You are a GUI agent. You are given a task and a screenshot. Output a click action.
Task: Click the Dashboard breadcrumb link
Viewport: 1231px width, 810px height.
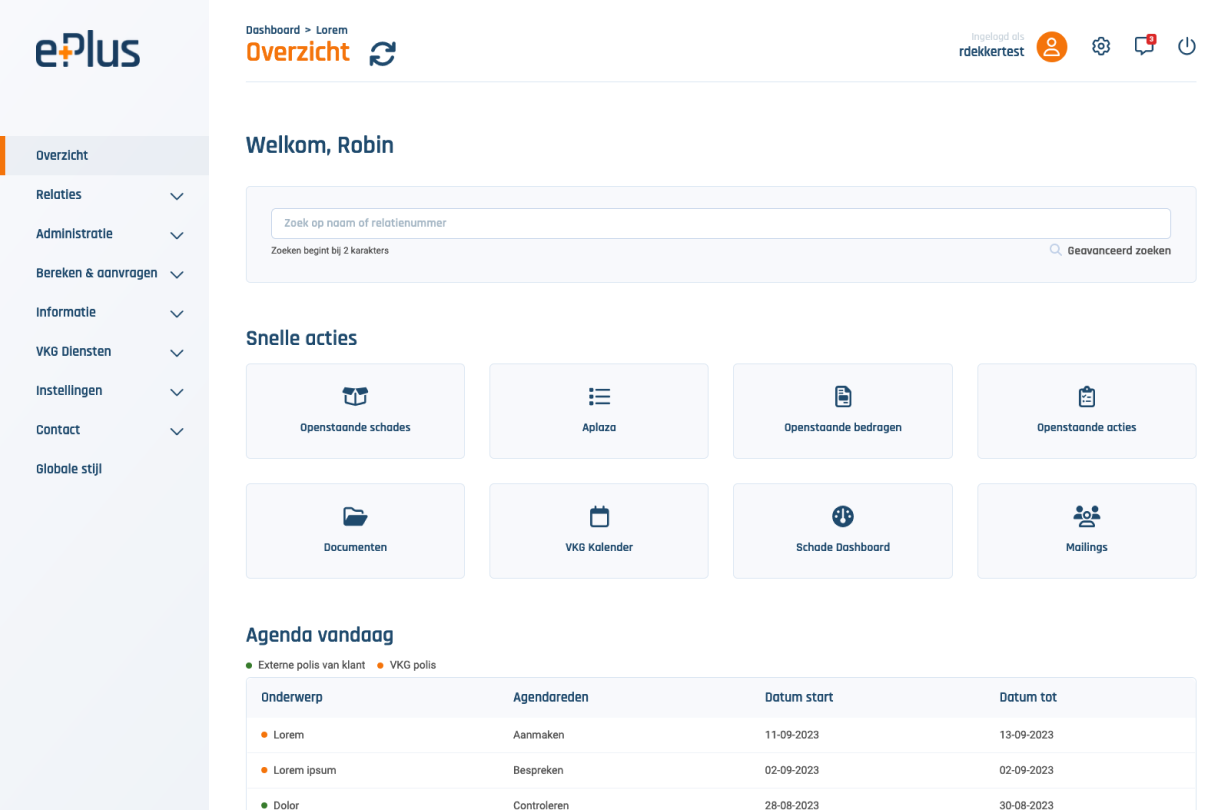click(x=272, y=30)
